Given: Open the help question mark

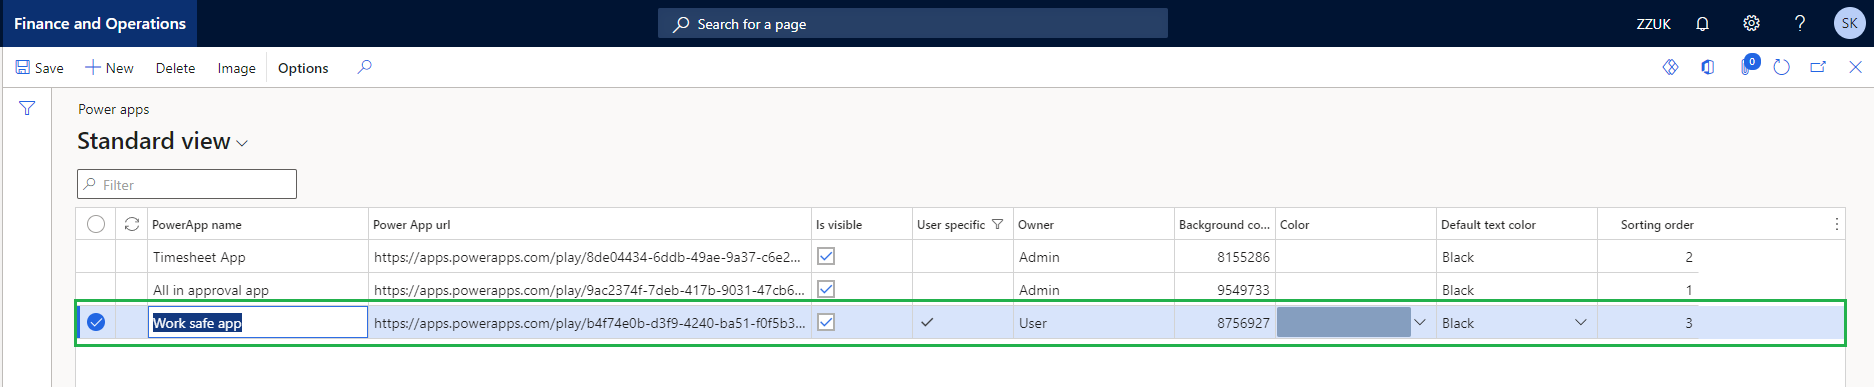Looking at the screenshot, I should [x=1800, y=23].
